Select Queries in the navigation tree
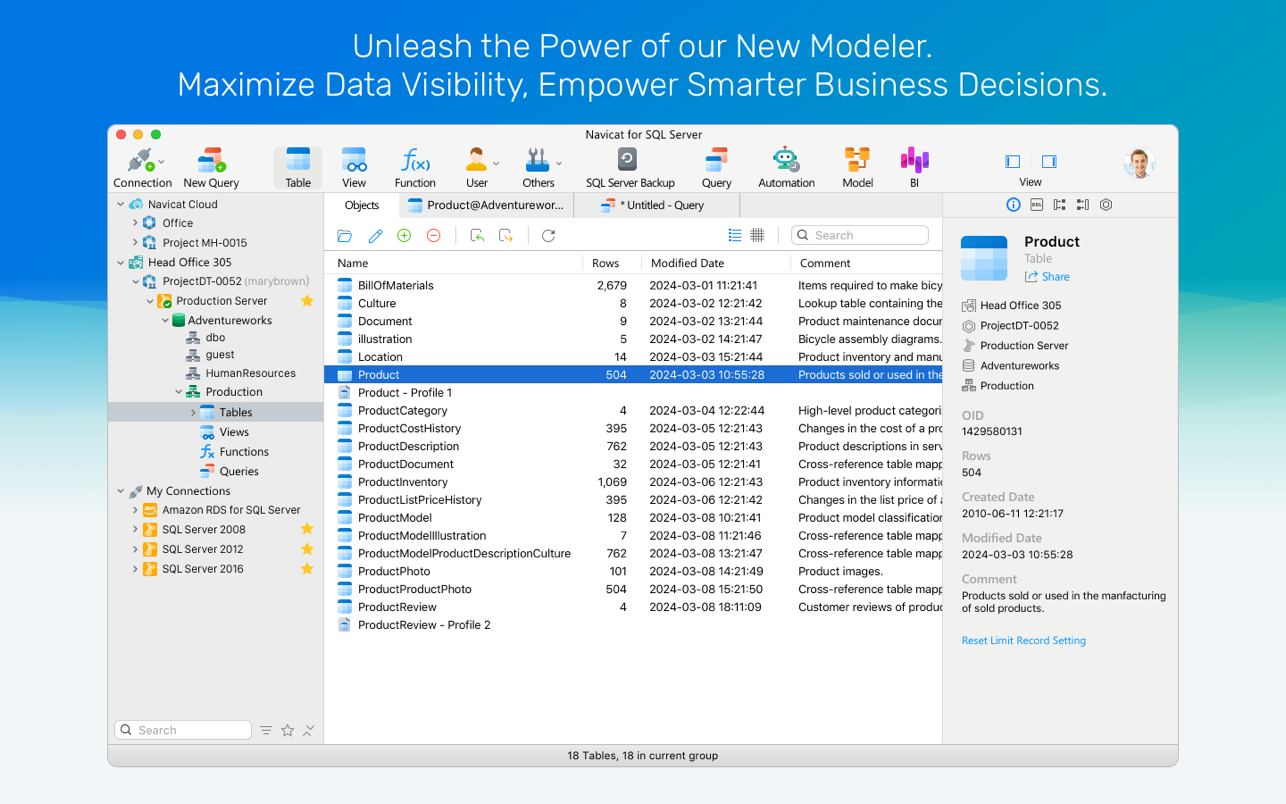The height and width of the screenshot is (804, 1286). coord(229,471)
